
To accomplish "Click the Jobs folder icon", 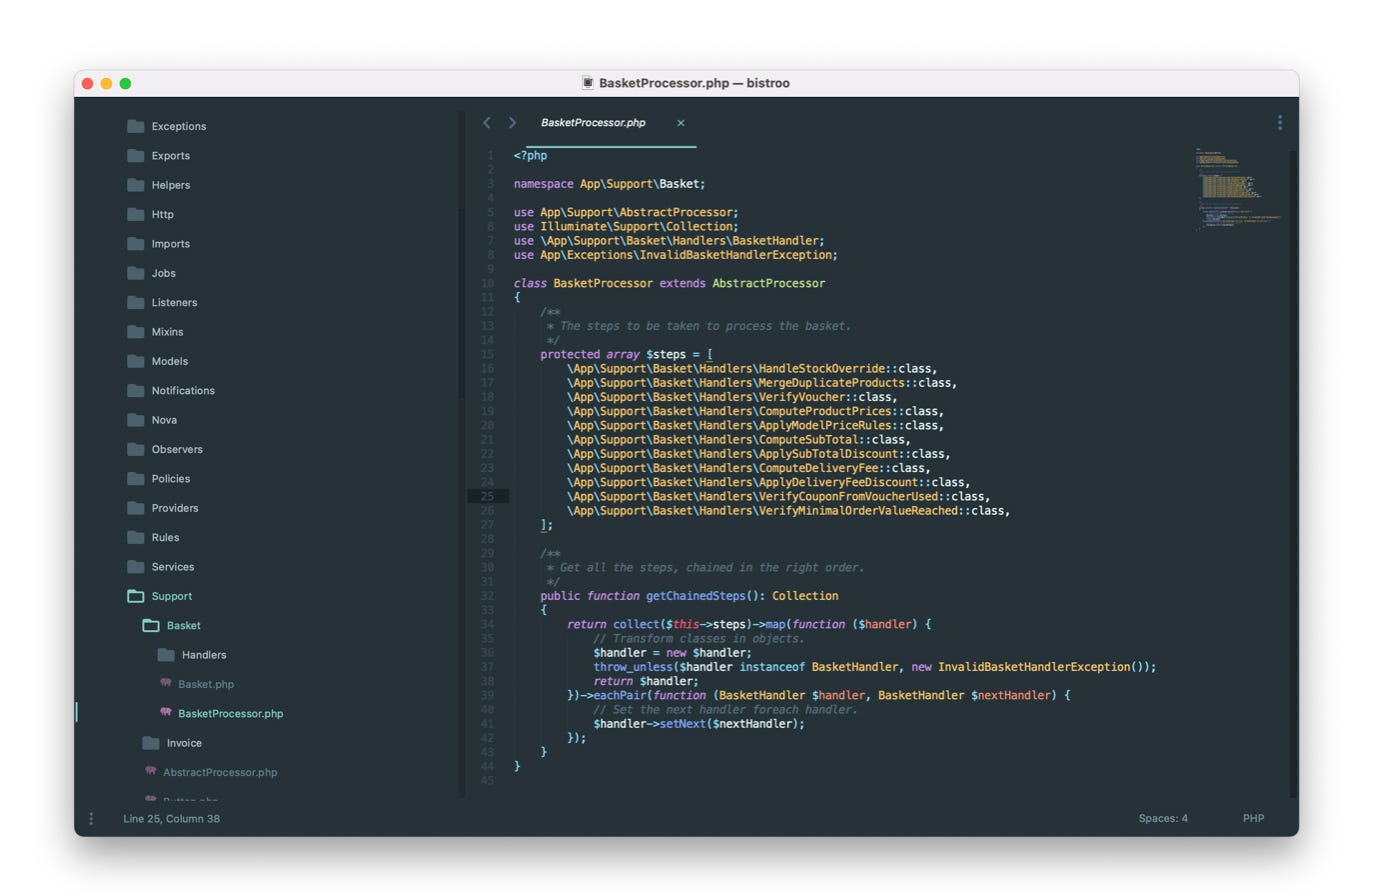I will click(136, 273).
